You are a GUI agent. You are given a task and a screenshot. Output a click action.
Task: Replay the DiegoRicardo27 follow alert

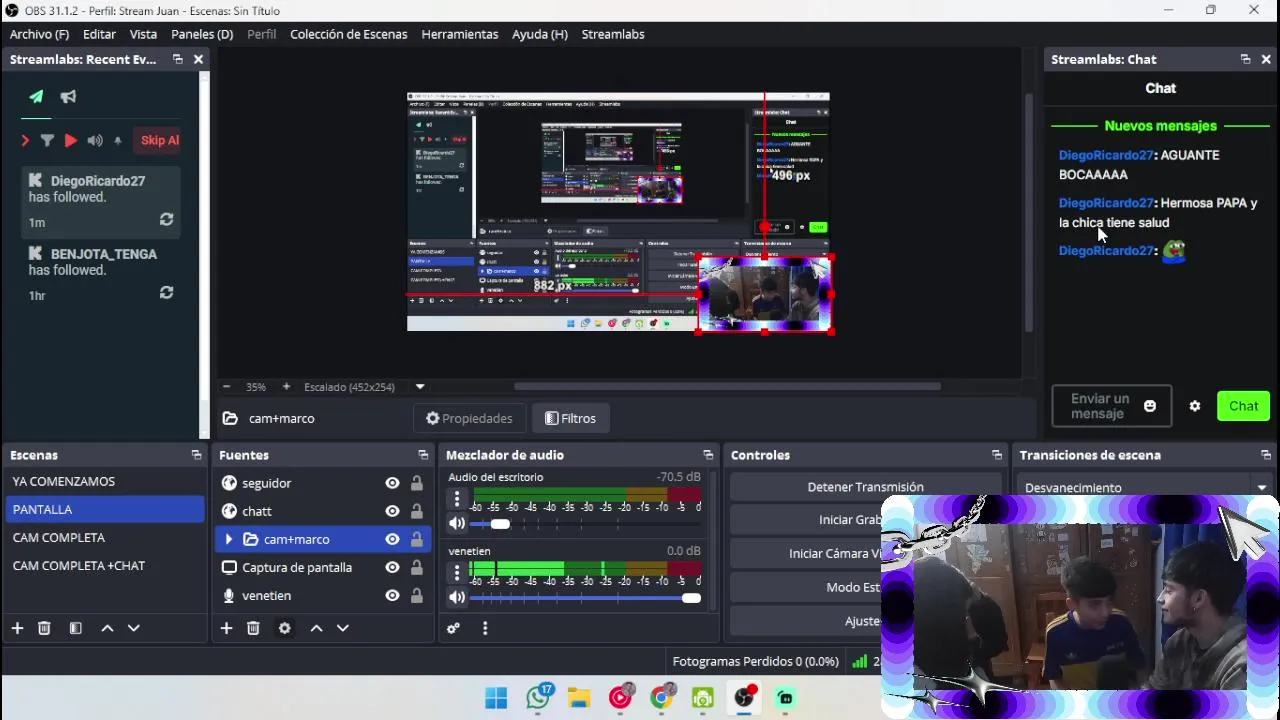166,220
